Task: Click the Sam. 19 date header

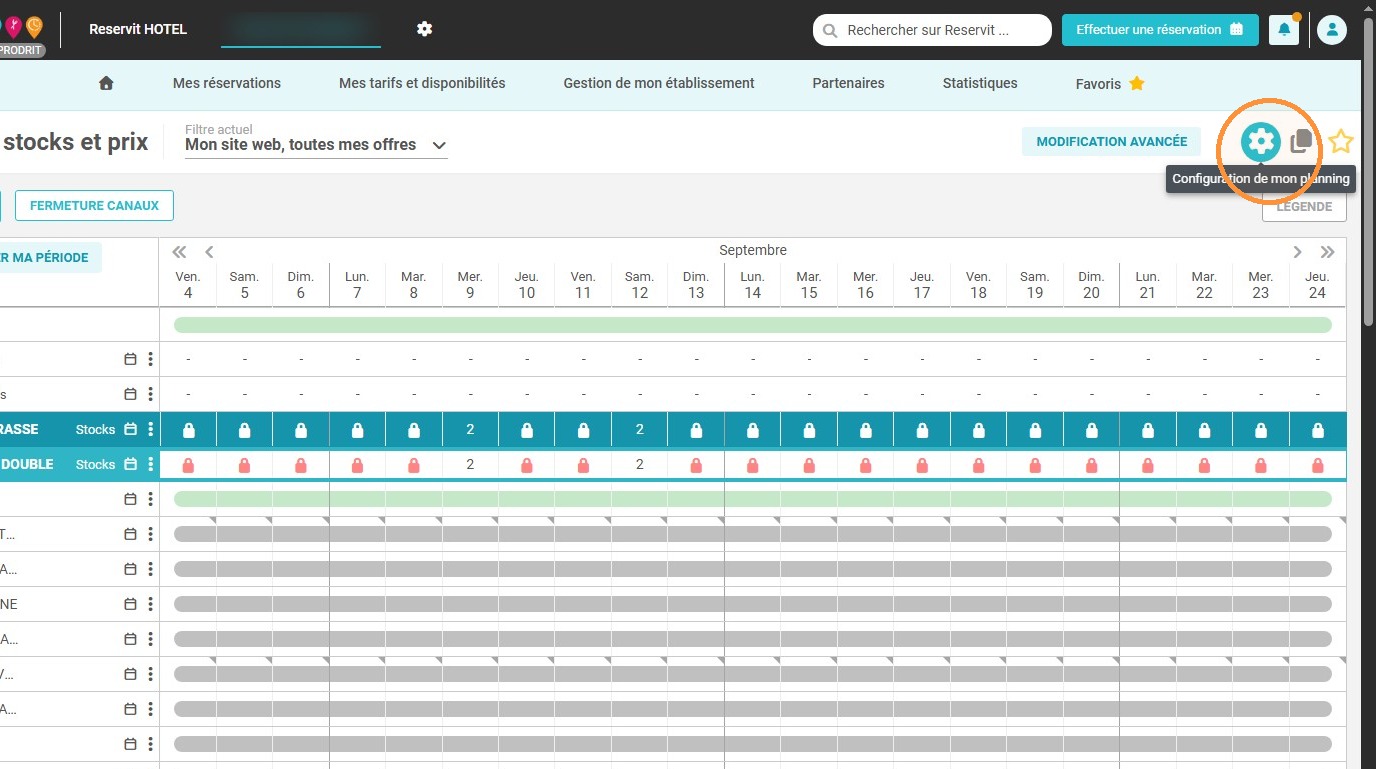Action: [1035, 285]
